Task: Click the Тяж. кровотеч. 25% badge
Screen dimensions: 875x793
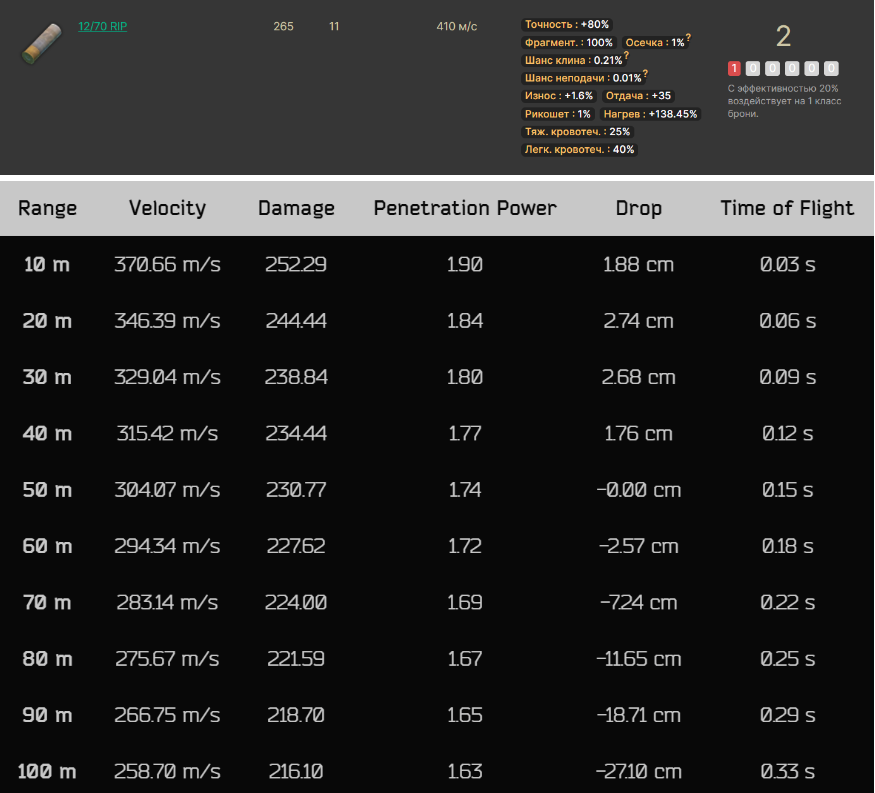Action: [577, 132]
